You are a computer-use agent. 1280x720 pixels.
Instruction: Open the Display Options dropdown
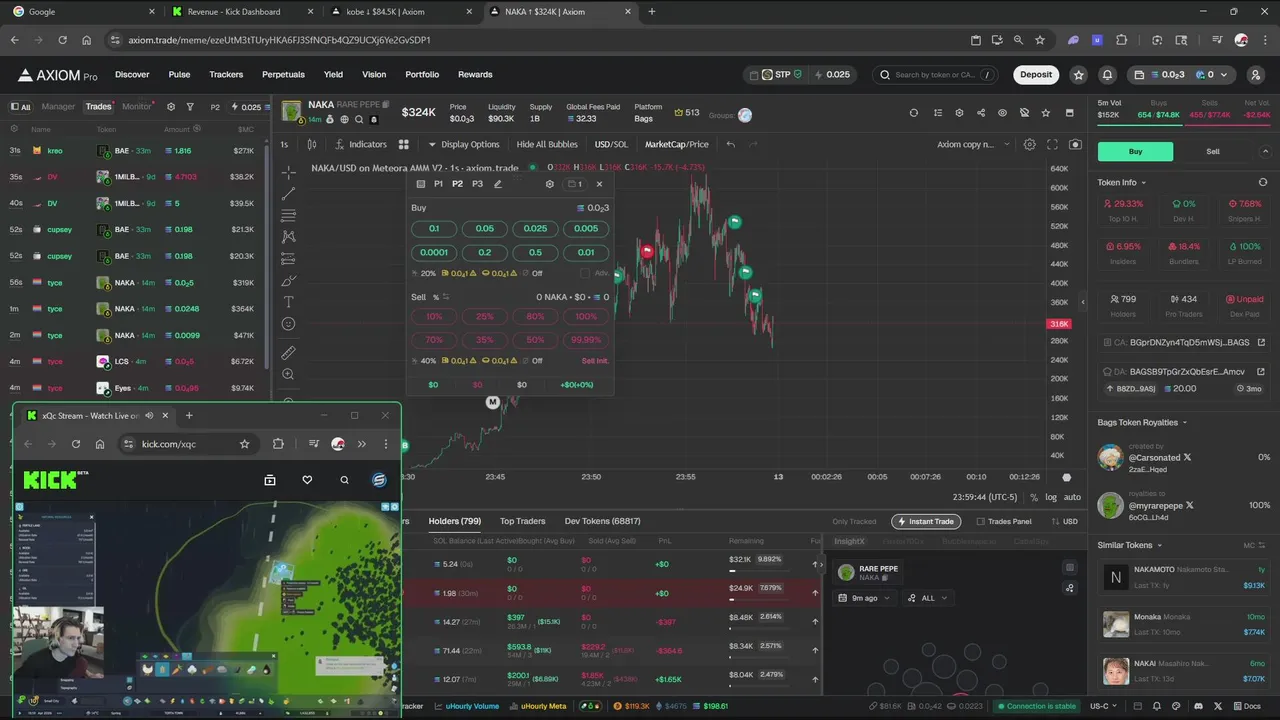tap(464, 144)
